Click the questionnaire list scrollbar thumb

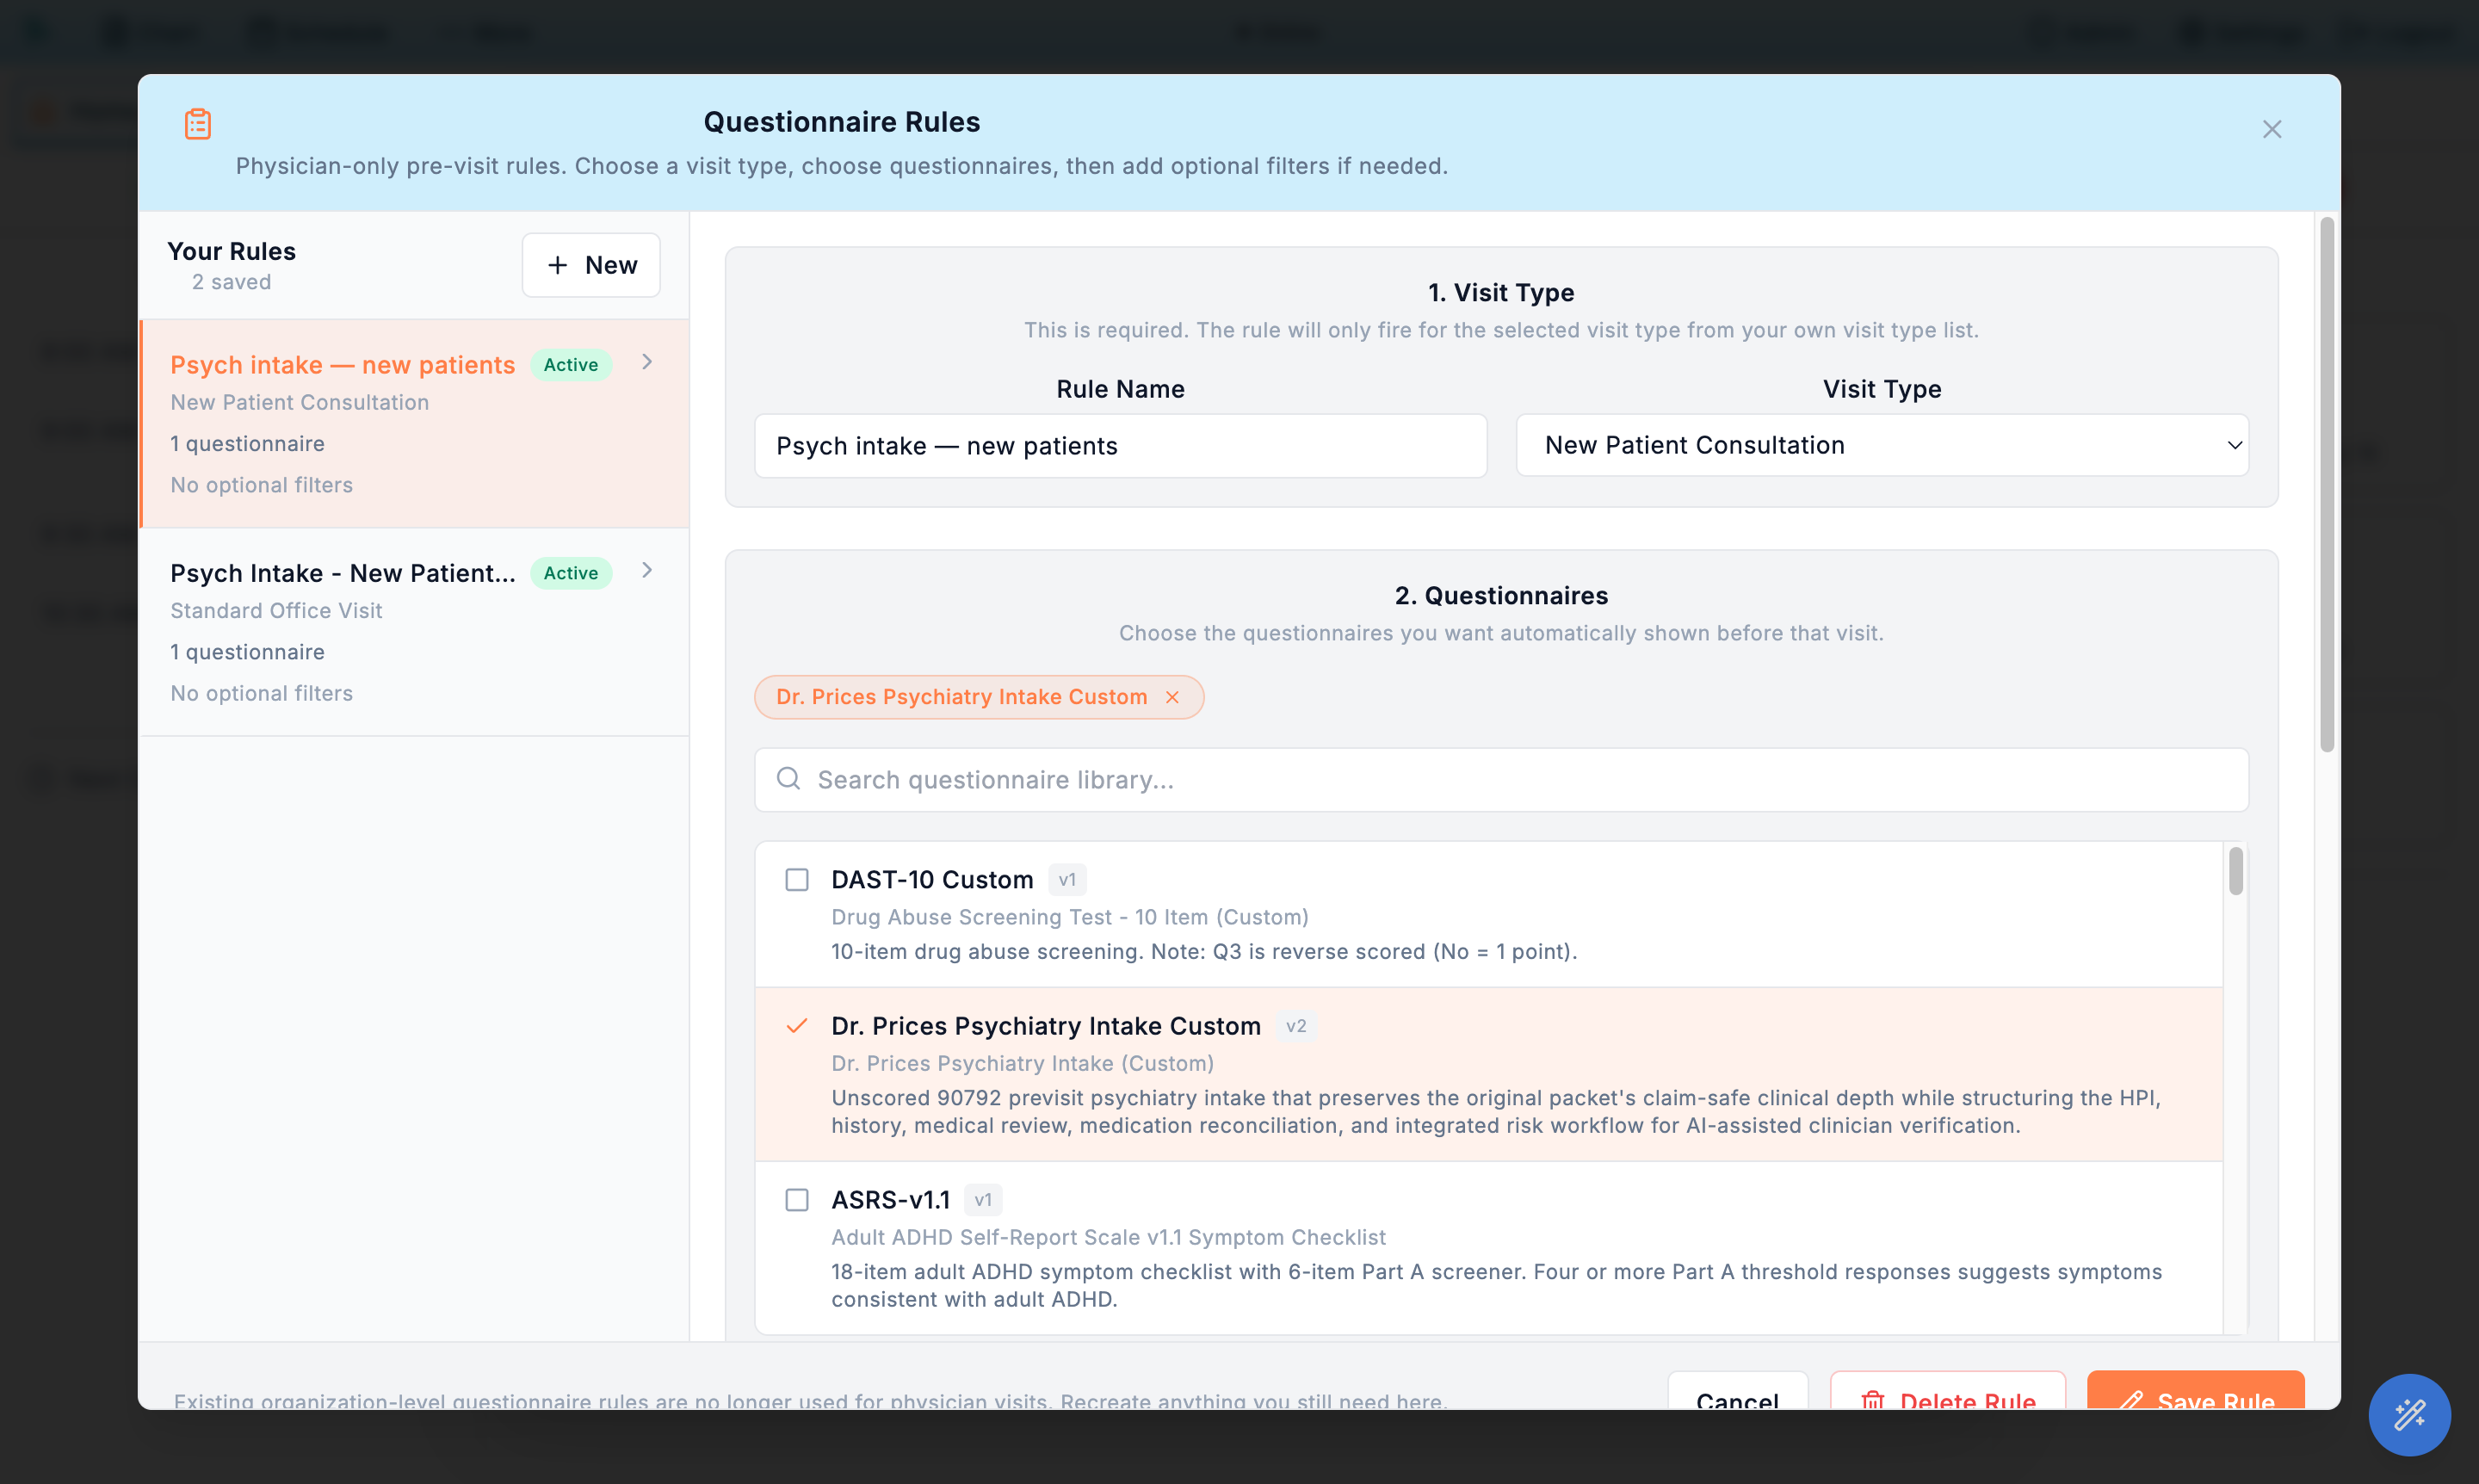[2236, 871]
